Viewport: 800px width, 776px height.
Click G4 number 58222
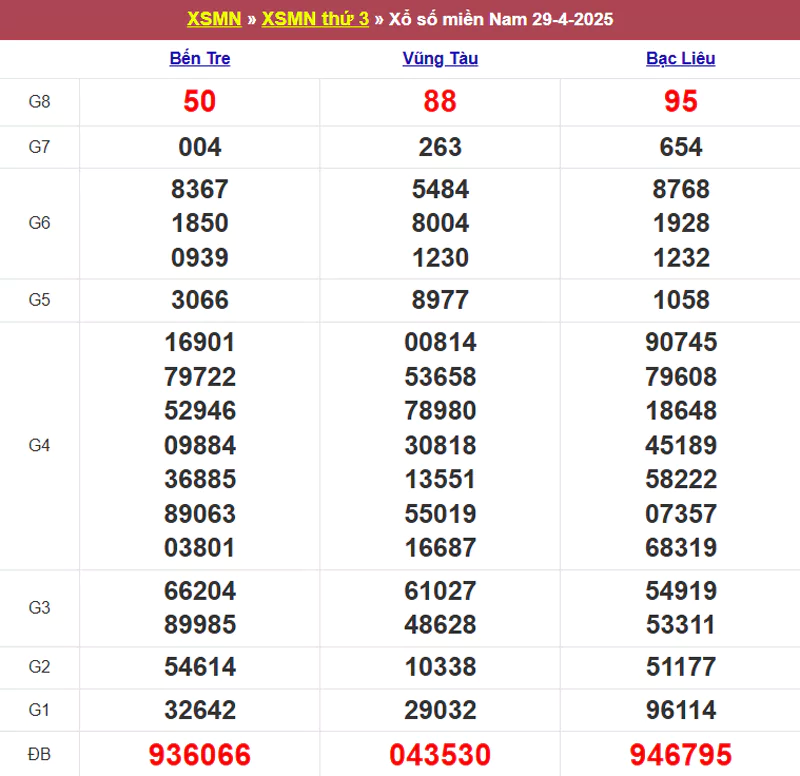coord(681,479)
